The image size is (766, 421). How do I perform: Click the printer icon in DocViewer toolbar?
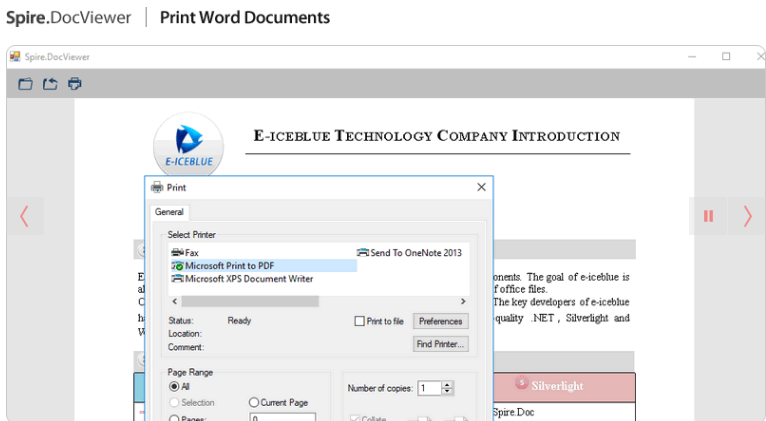(74, 84)
